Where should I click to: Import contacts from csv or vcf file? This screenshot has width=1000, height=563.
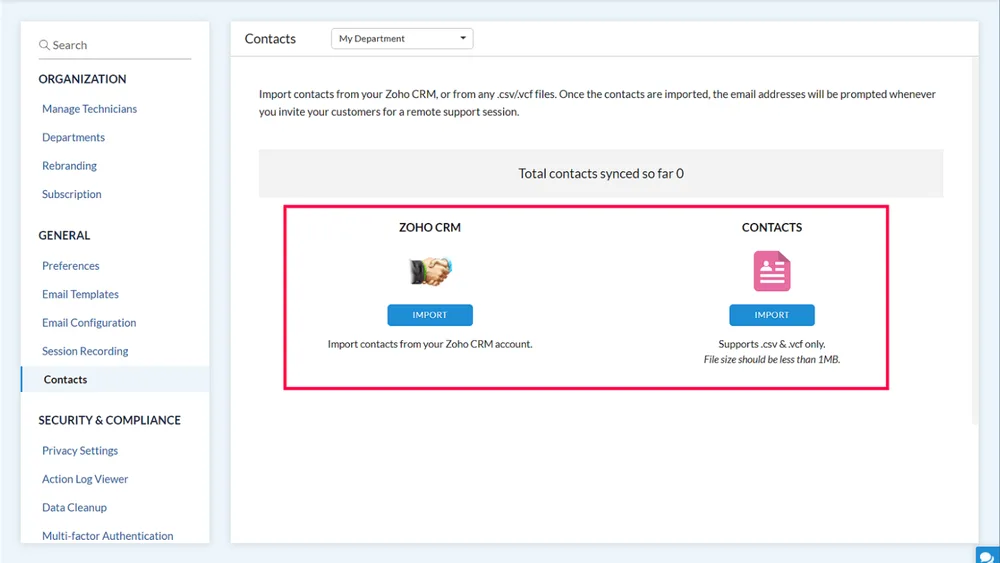click(x=772, y=315)
